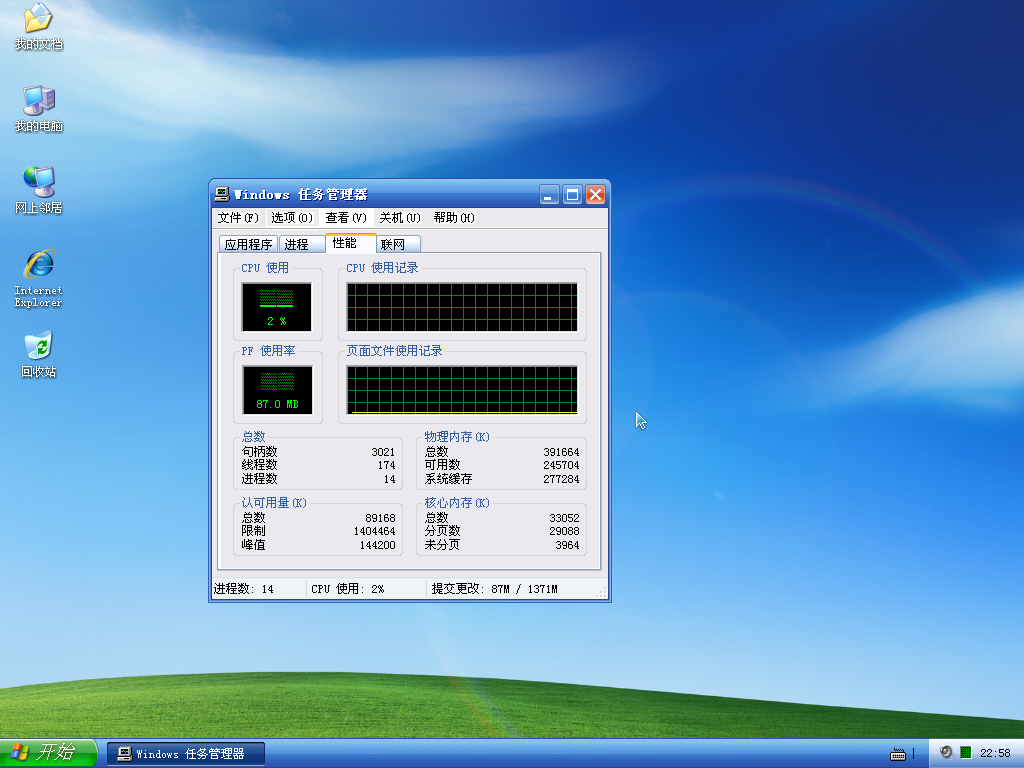
Task: Select the 回收站 recycle bin icon
Action: (39, 355)
